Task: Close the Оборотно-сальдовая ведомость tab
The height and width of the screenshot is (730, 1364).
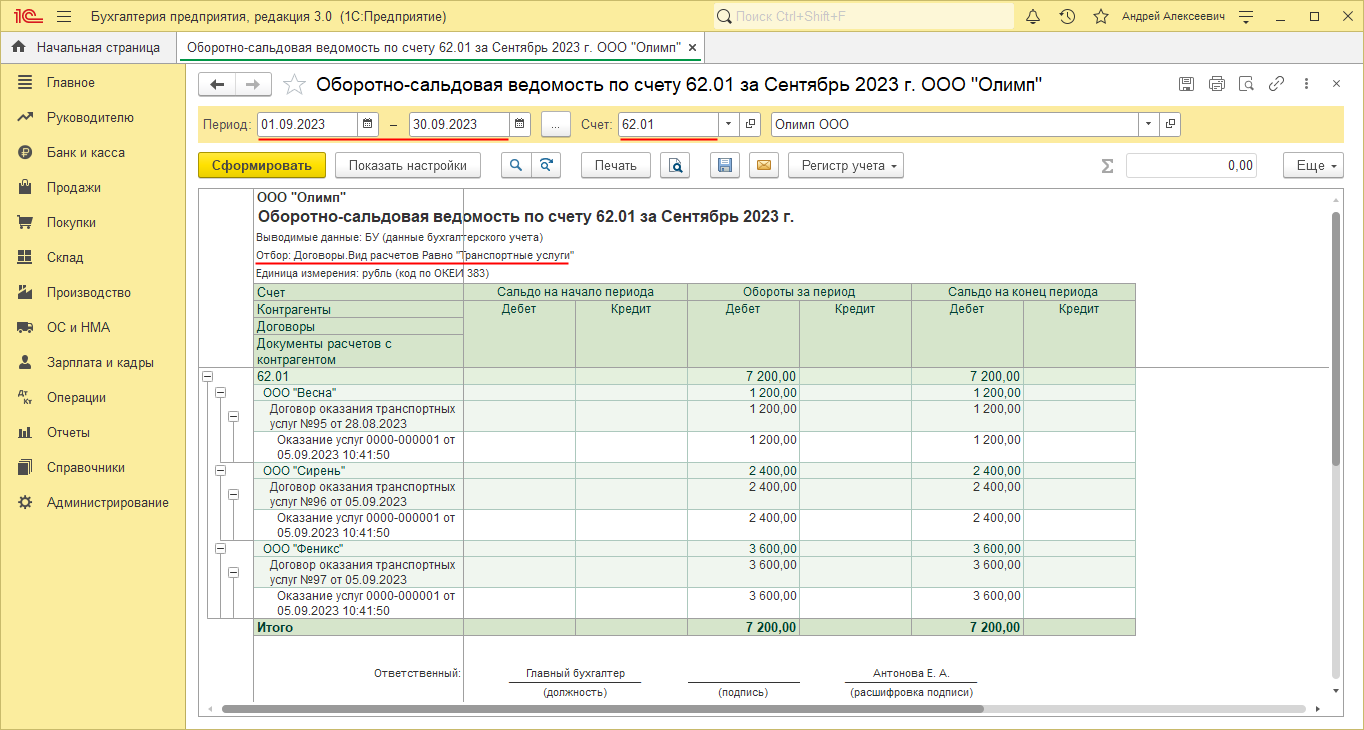Action: click(x=693, y=47)
